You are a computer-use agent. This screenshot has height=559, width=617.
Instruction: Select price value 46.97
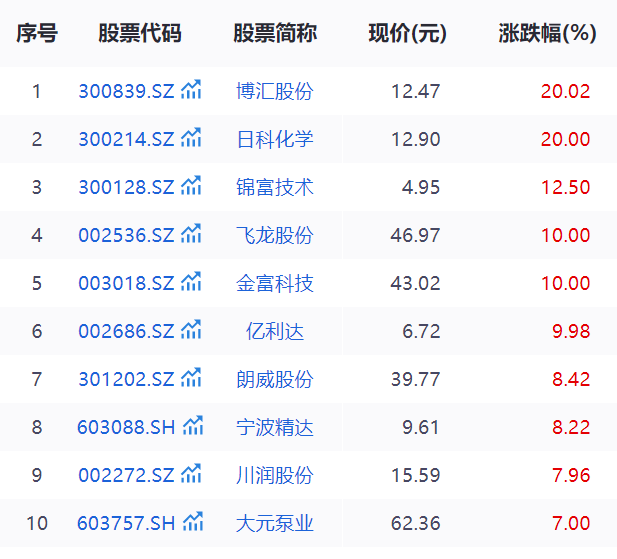pyautogui.click(x=416, y=235)
